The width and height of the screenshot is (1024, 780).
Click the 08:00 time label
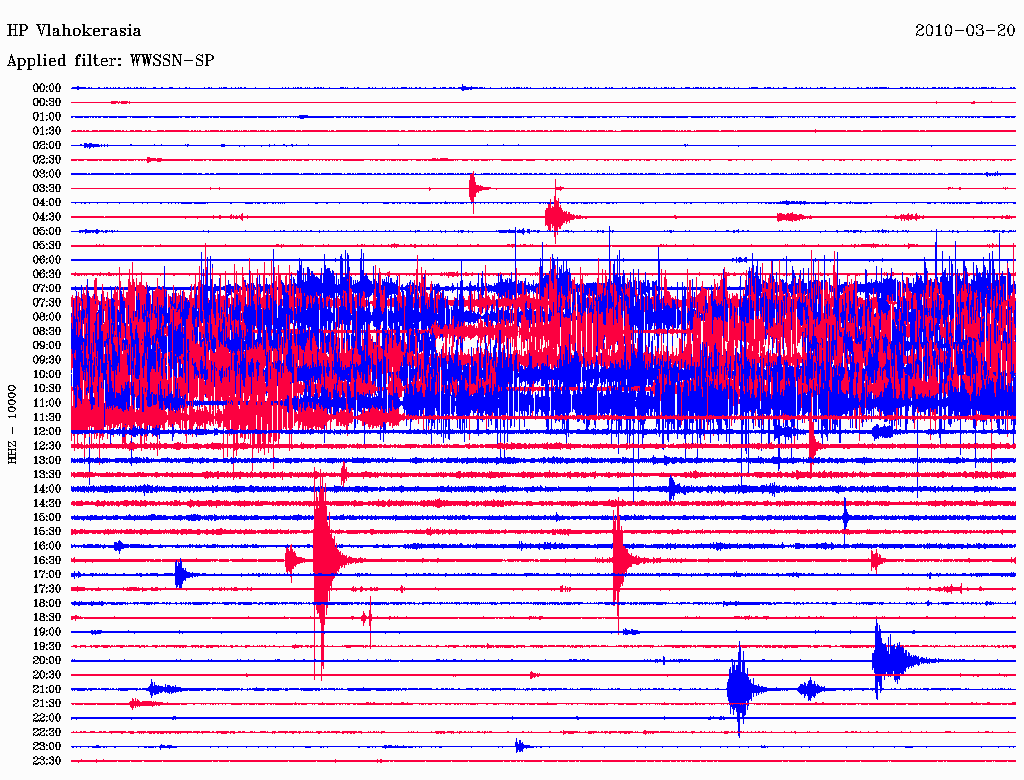click(47, 317)
